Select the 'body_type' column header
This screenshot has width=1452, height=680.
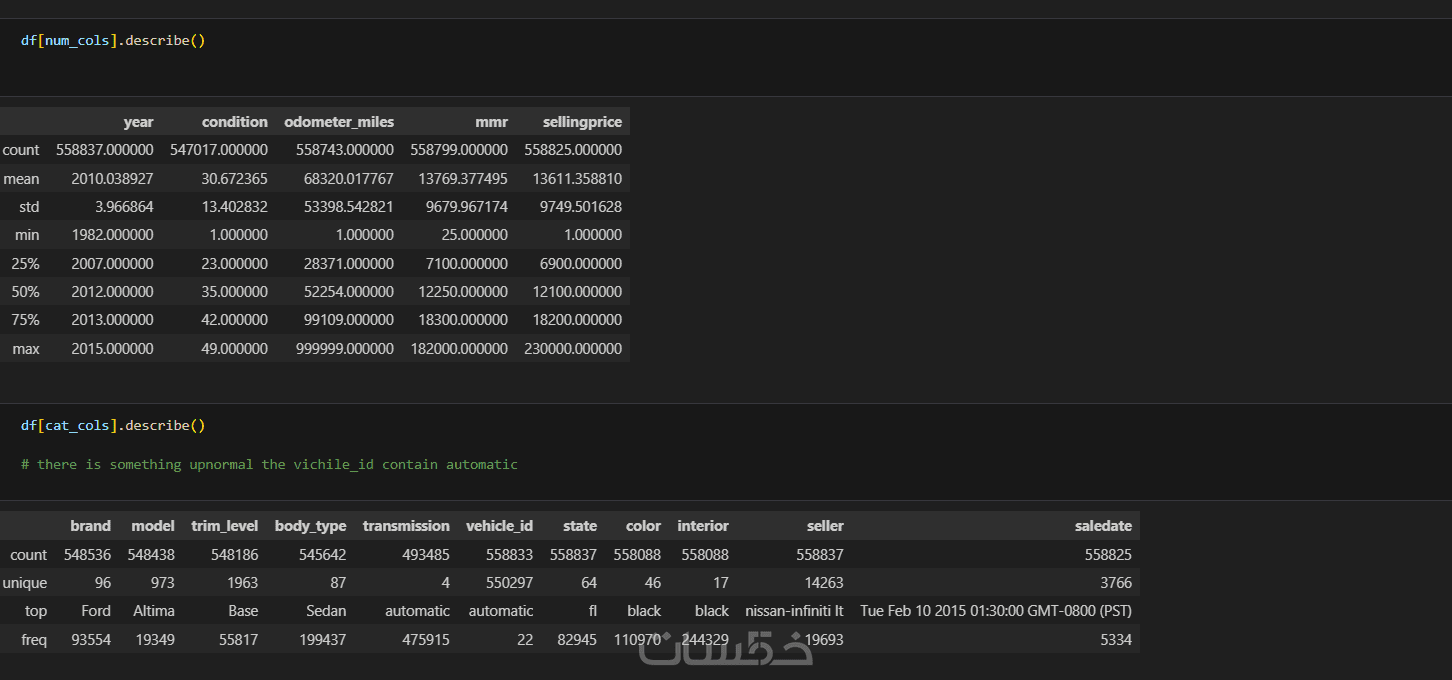[x=311, y=526]
